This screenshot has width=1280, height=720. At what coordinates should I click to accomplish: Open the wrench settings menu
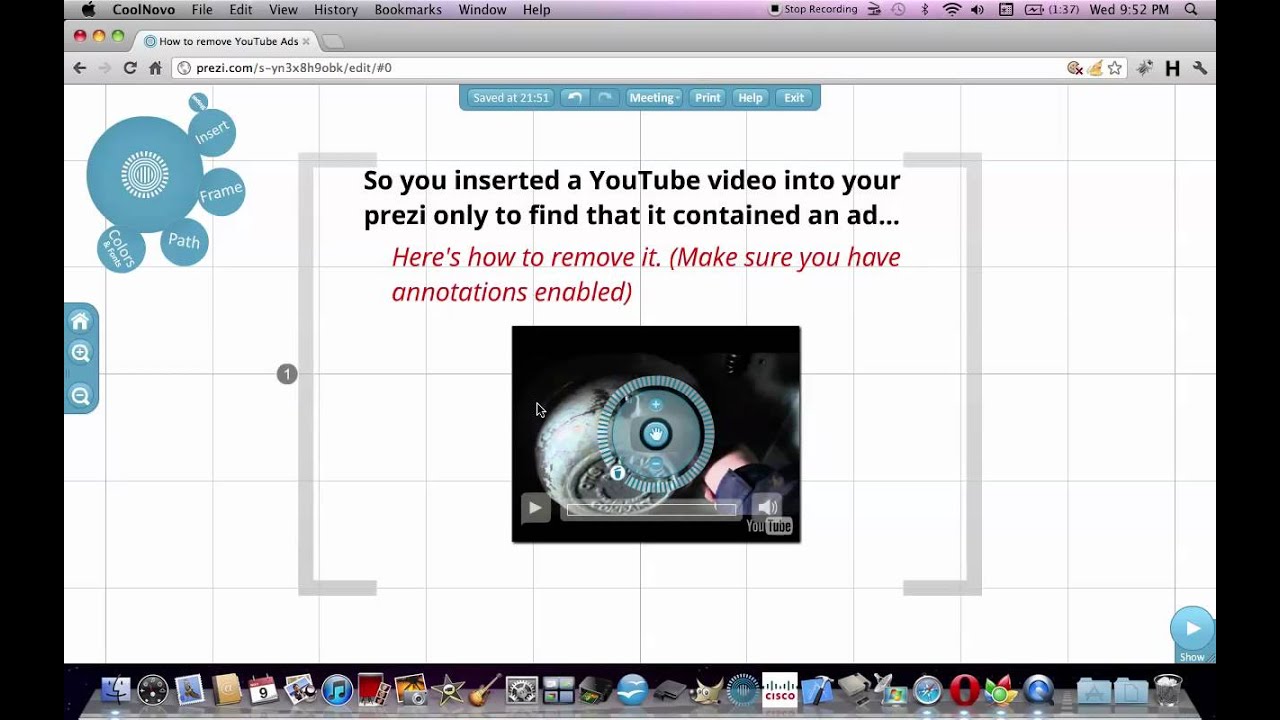[x=1200, y=68]
